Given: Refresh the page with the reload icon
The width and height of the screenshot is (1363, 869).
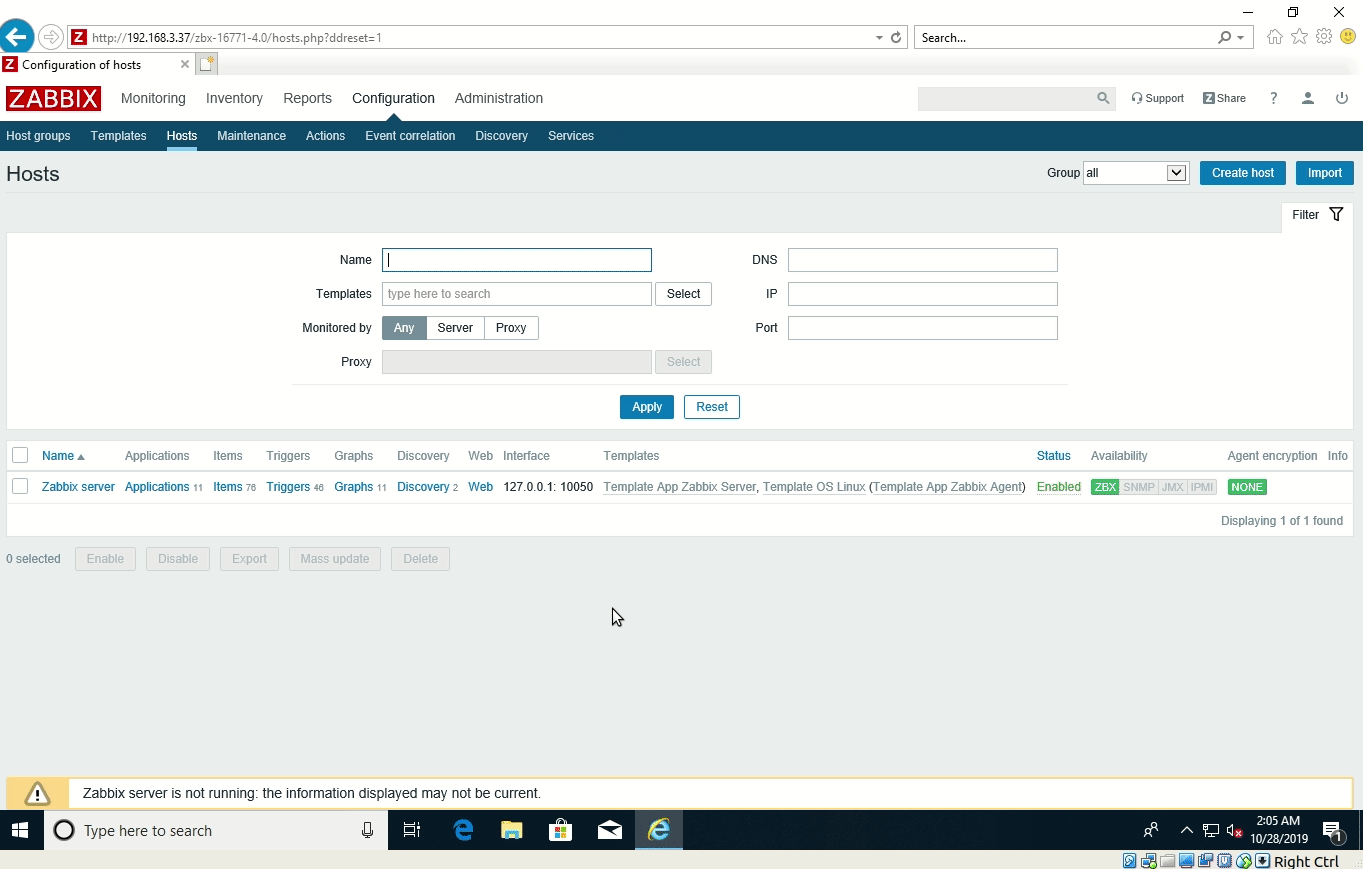Looking at the screenshot, I should 896,38.
